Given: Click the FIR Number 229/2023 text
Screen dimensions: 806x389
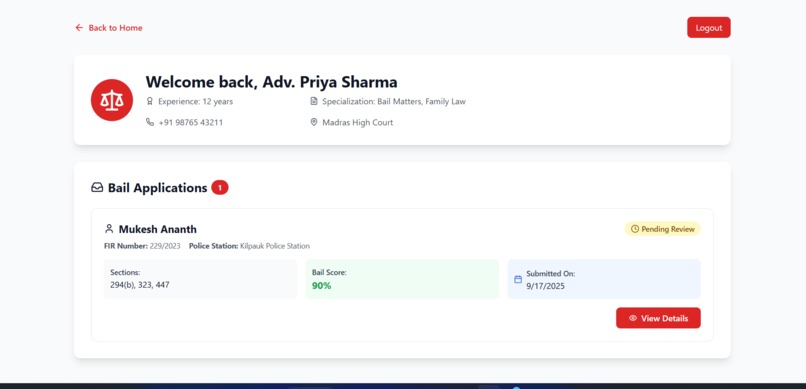Looking at the screenshot, I should coord(142,246).
